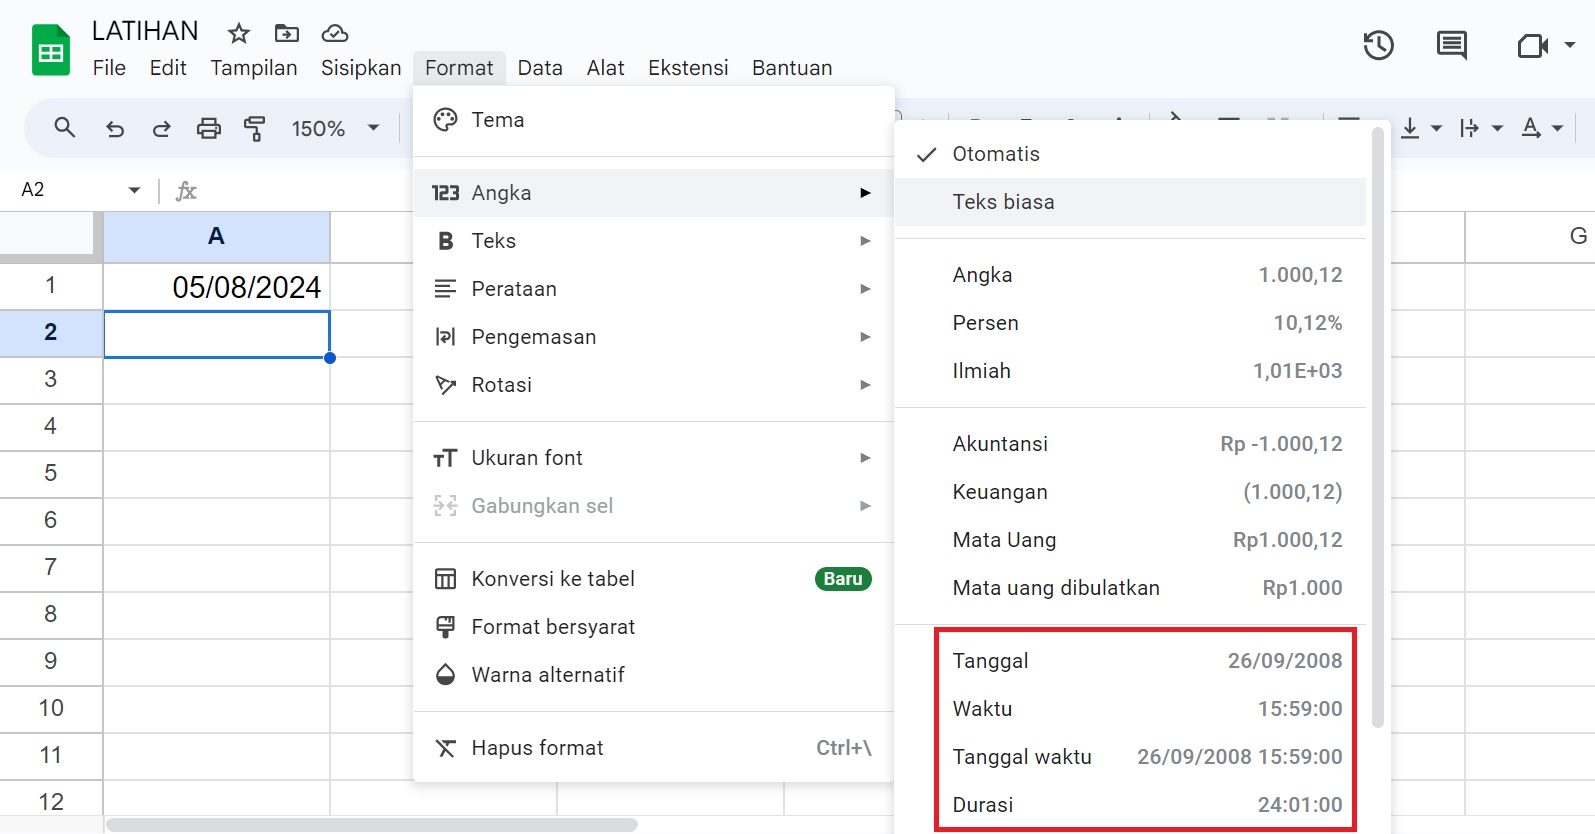Open the Angka number format submenu
Screen dimensions: 1595x834
653,193
